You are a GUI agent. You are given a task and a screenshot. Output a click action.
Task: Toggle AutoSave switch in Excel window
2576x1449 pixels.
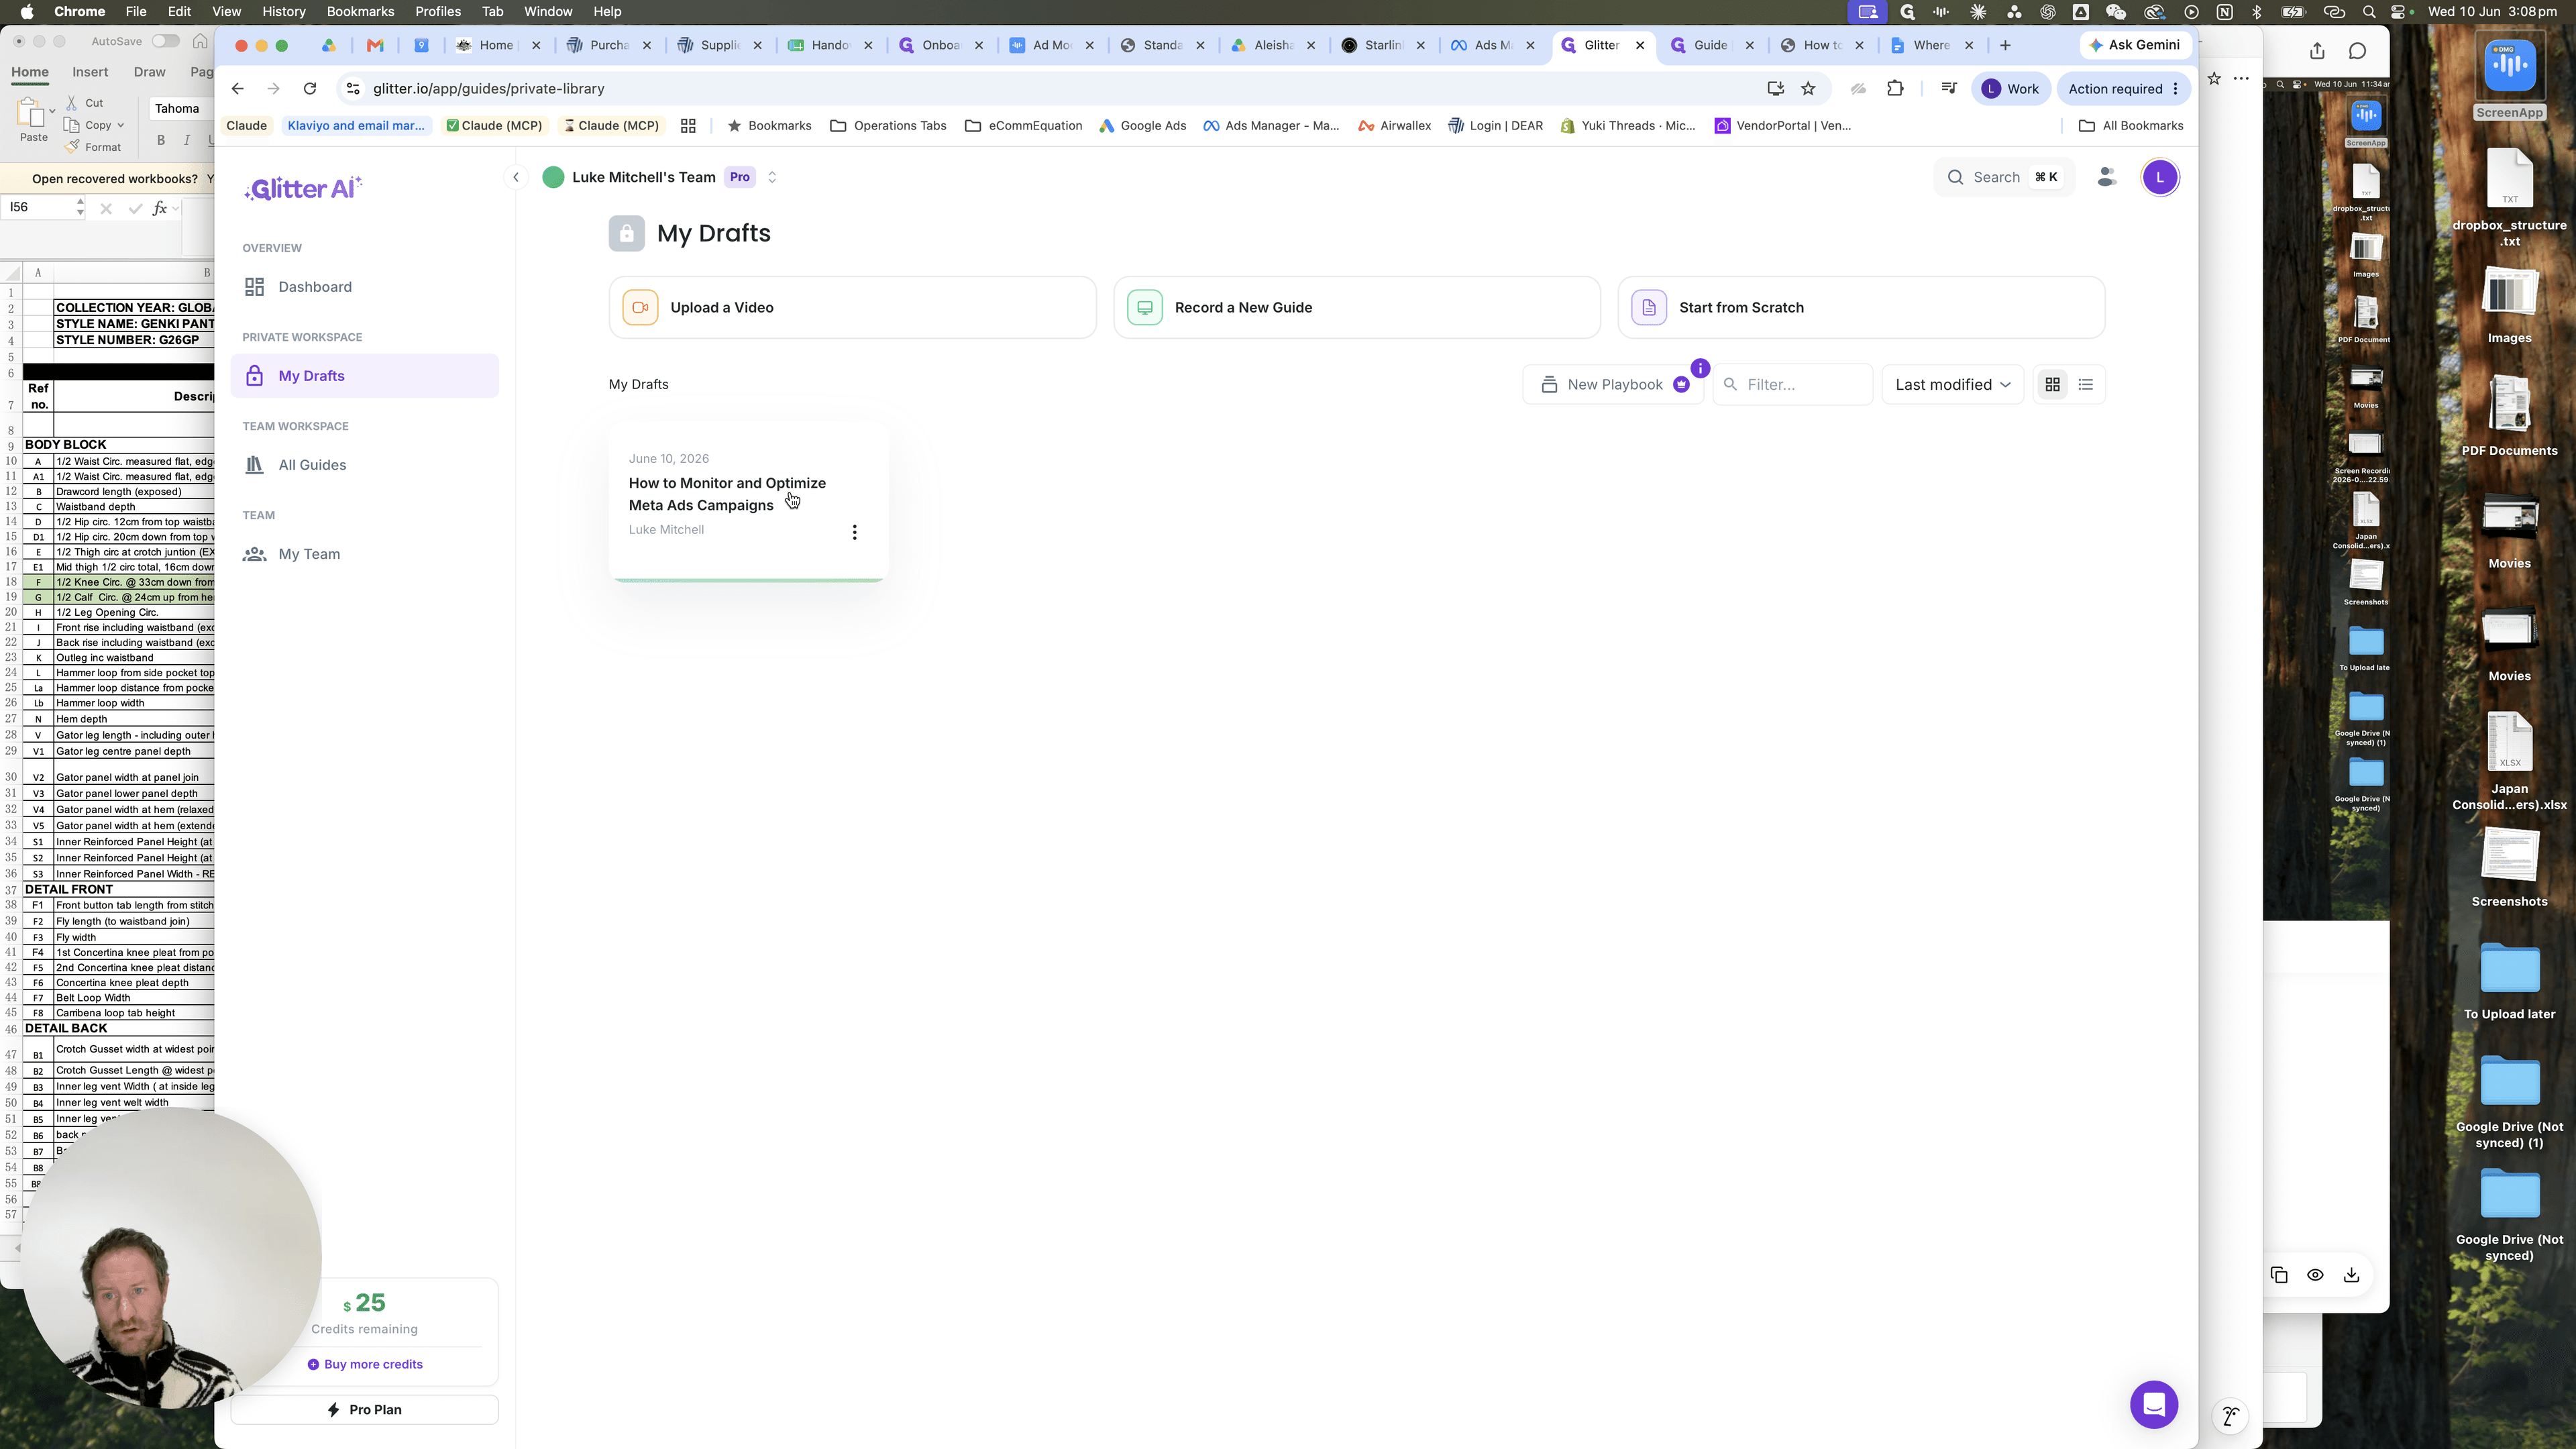click(166, 41)
